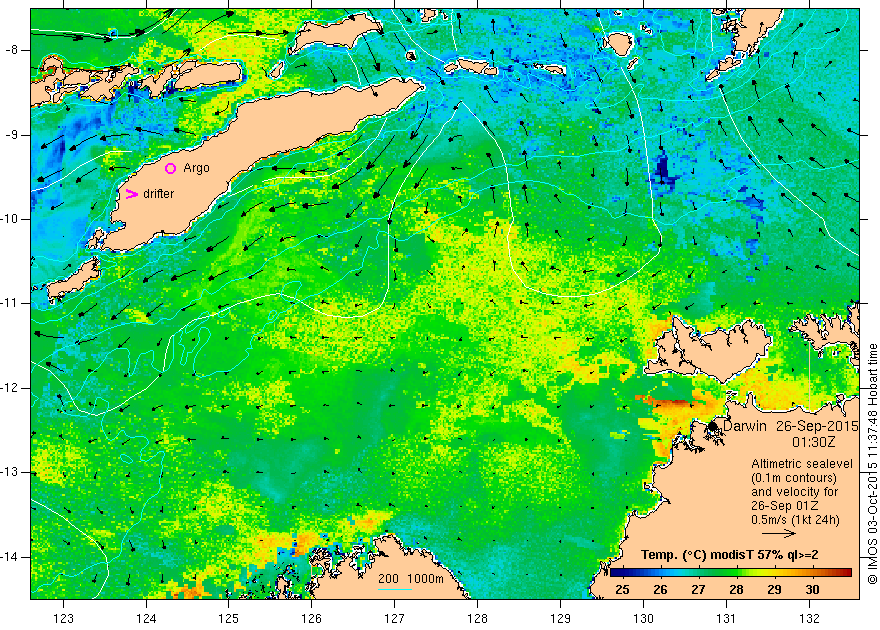Click the 26 value on color scale

(660, 590)
